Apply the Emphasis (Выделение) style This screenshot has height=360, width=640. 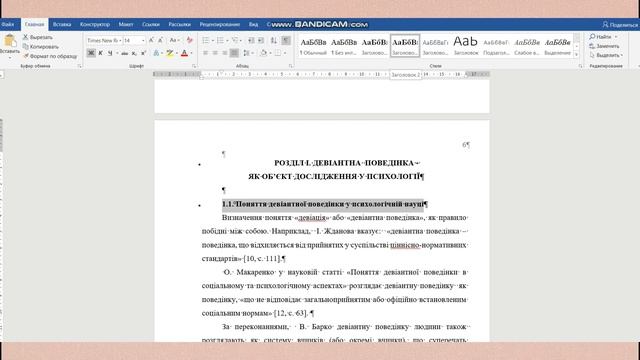pos(557,46)
